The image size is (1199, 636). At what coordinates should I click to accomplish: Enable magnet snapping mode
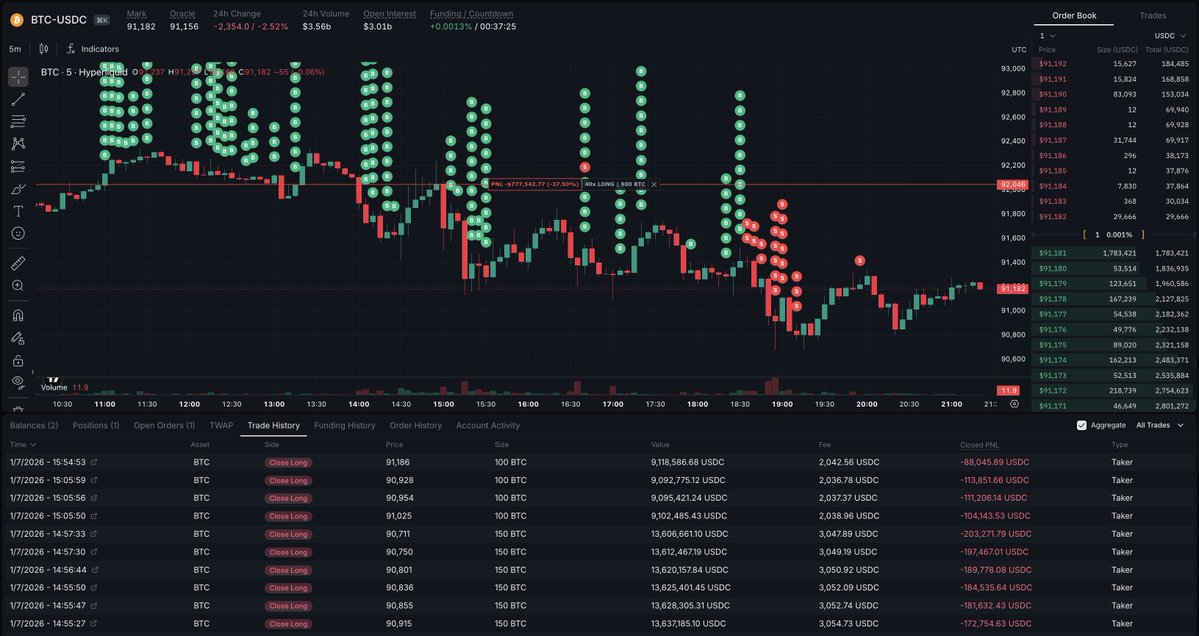[18, 315]
